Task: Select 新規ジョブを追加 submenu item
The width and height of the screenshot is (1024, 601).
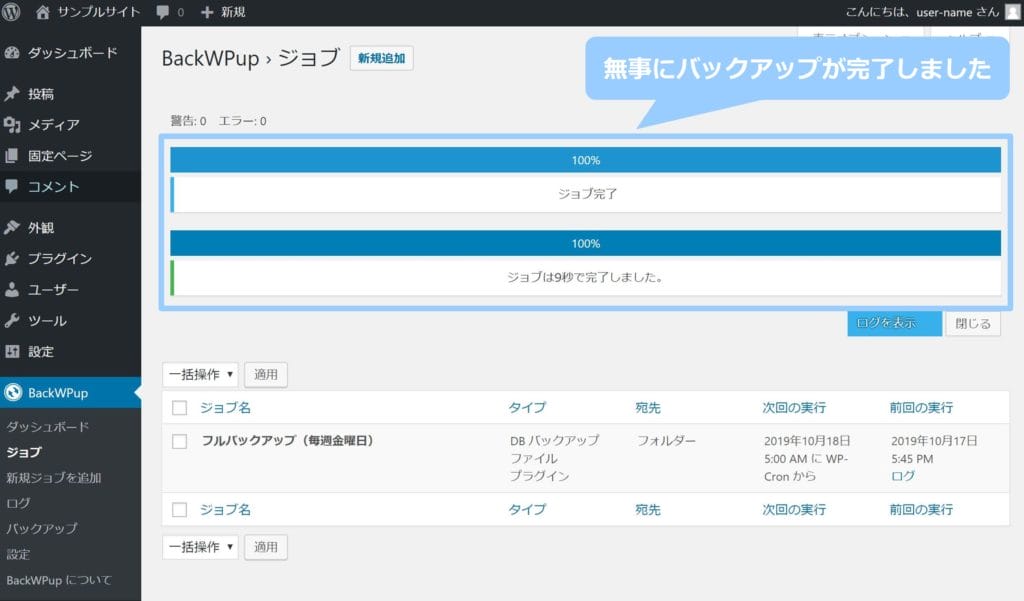Action: click(54, 478)
